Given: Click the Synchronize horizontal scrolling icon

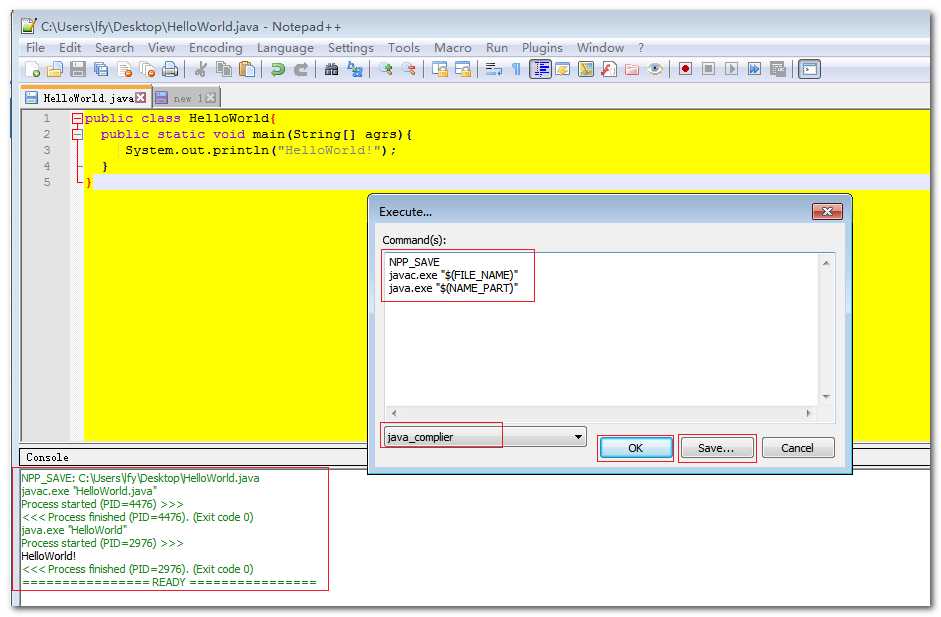Looking at the screenshot, I should pyautogui.click(x=463, y=70).
